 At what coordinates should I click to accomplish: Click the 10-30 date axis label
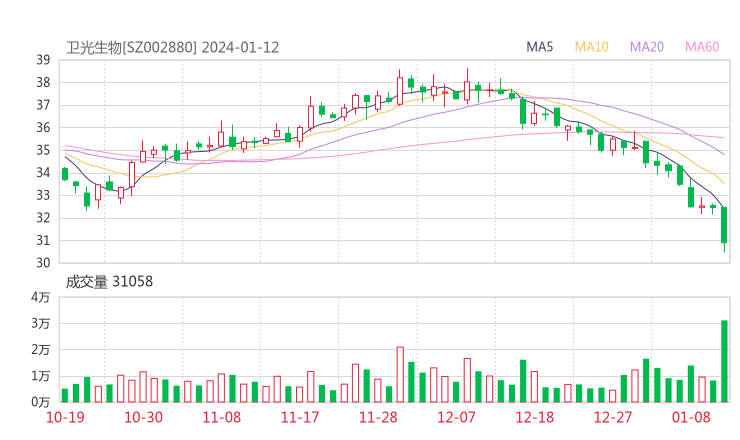tap(143, 417)
